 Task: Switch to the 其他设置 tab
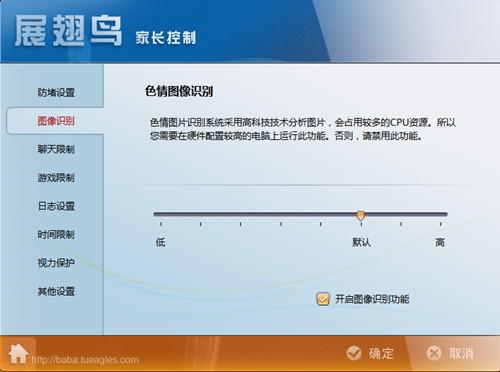coord(56,291)
